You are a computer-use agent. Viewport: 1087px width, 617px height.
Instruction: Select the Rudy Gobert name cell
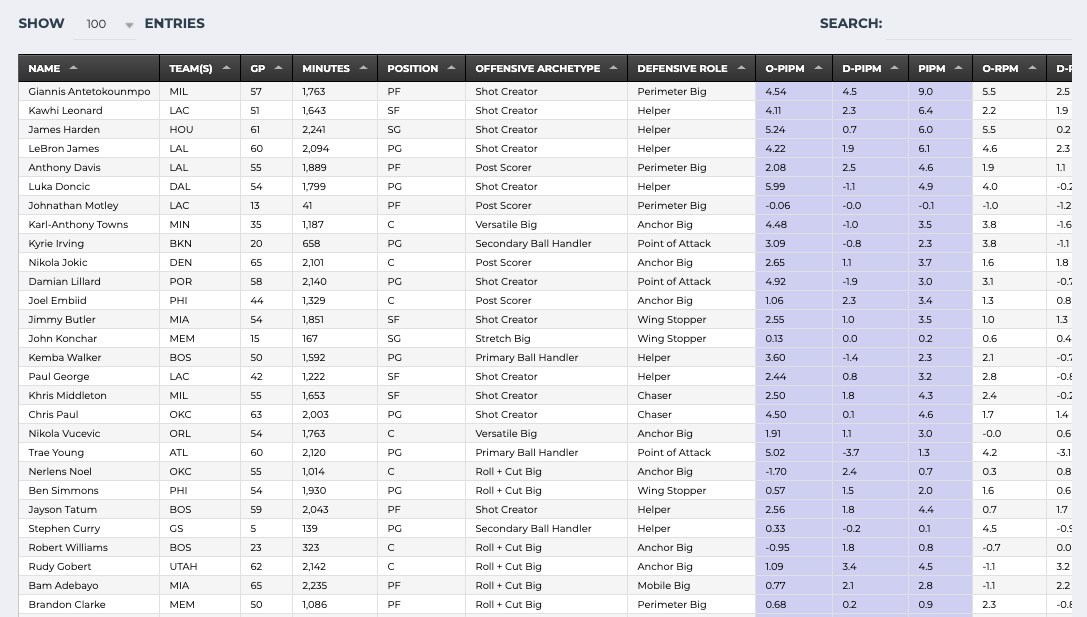[x=89, y=566]
